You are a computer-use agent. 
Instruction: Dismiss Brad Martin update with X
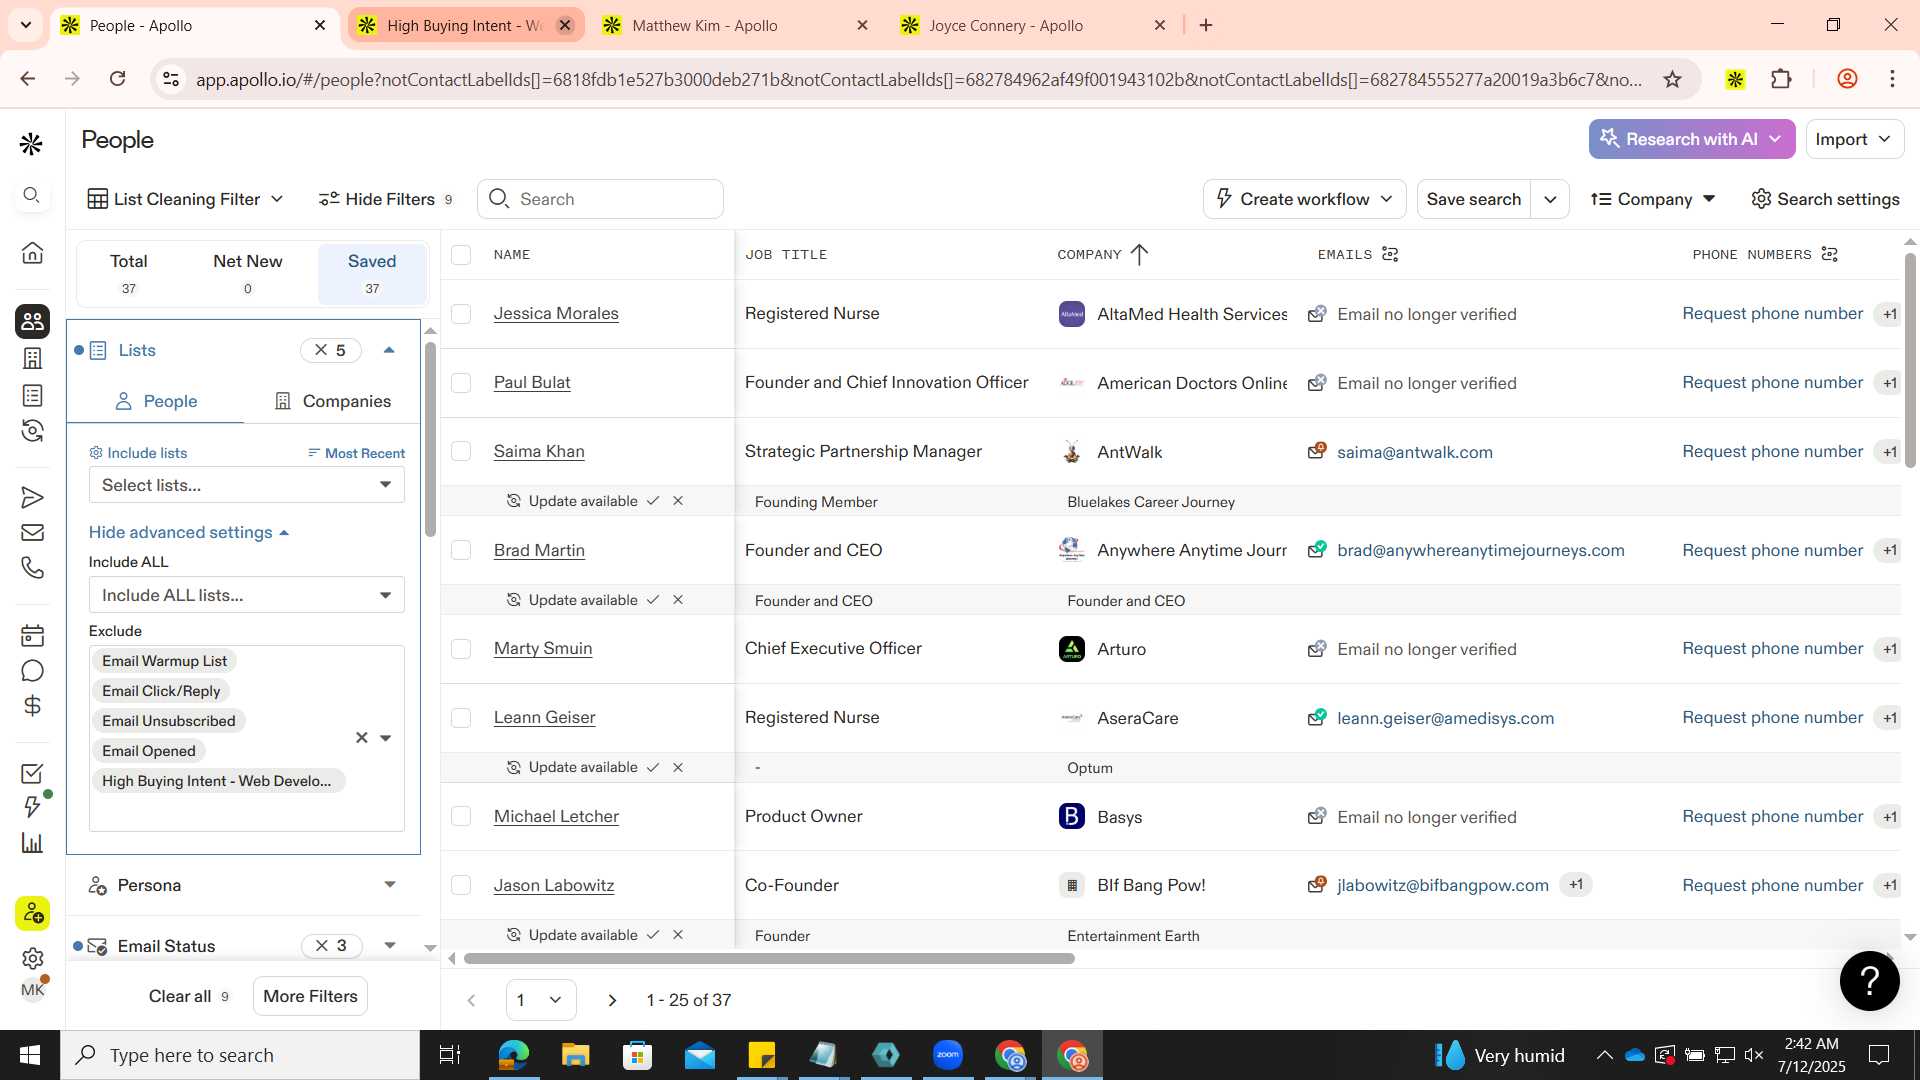pyautogui.click(x=678, y=600)
